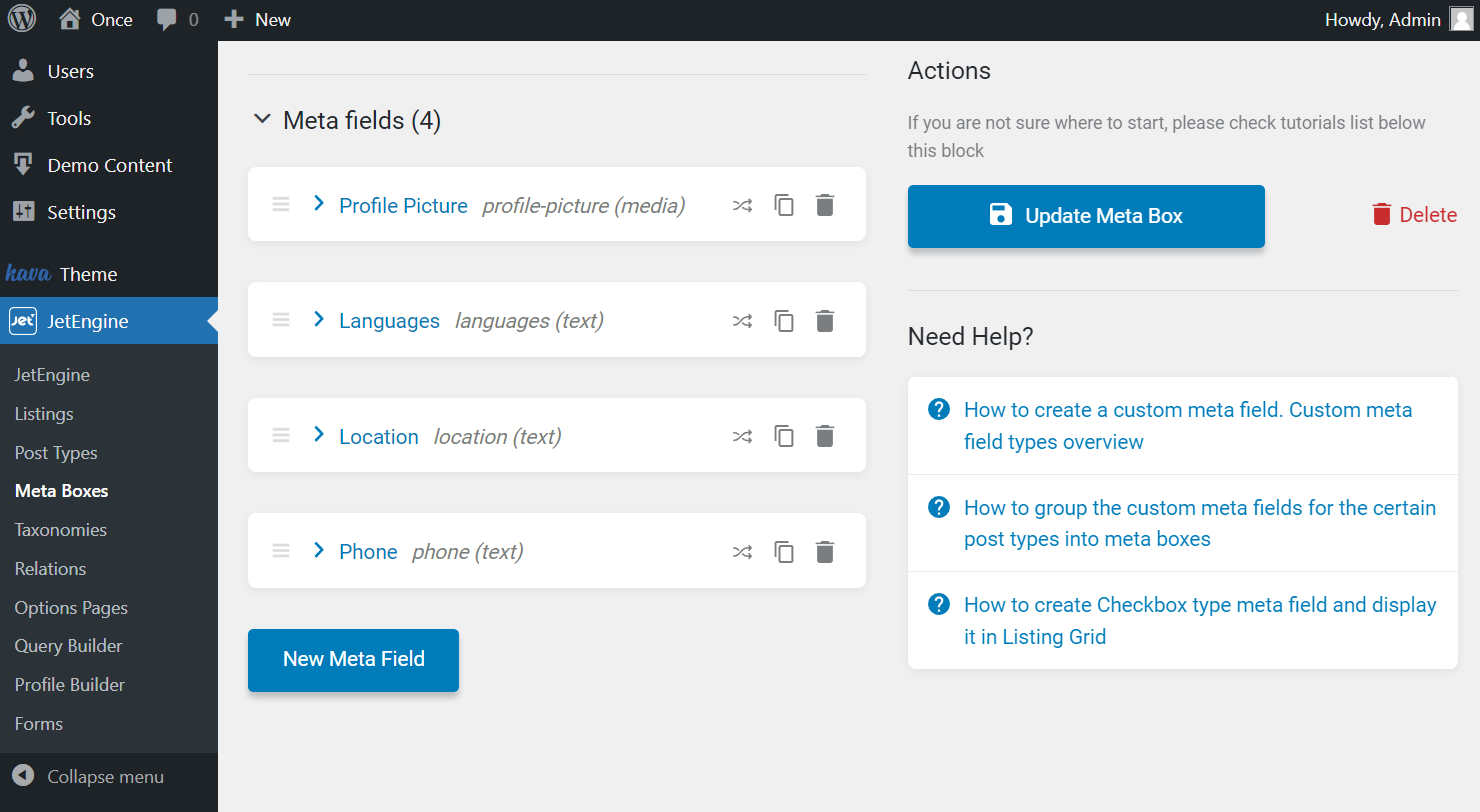Grab the Location field drag handle
Image resolution: width=1480 pixels, height=812 pixels.
point(281,435)
